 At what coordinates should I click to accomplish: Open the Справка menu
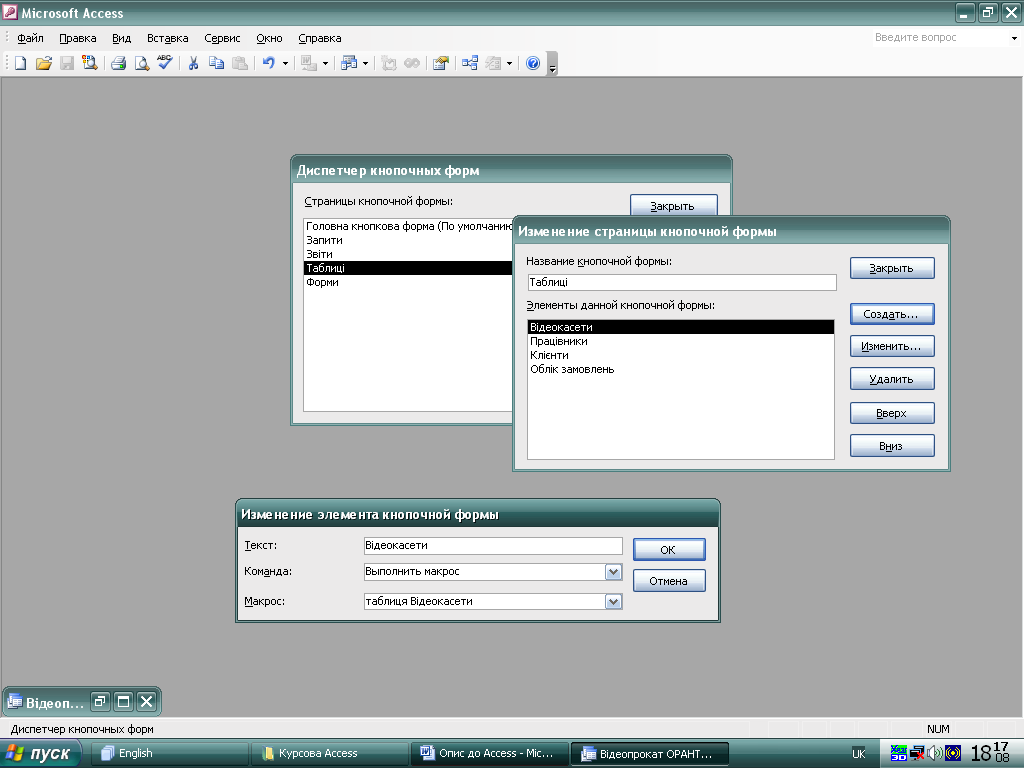click(x=320, y=38)
